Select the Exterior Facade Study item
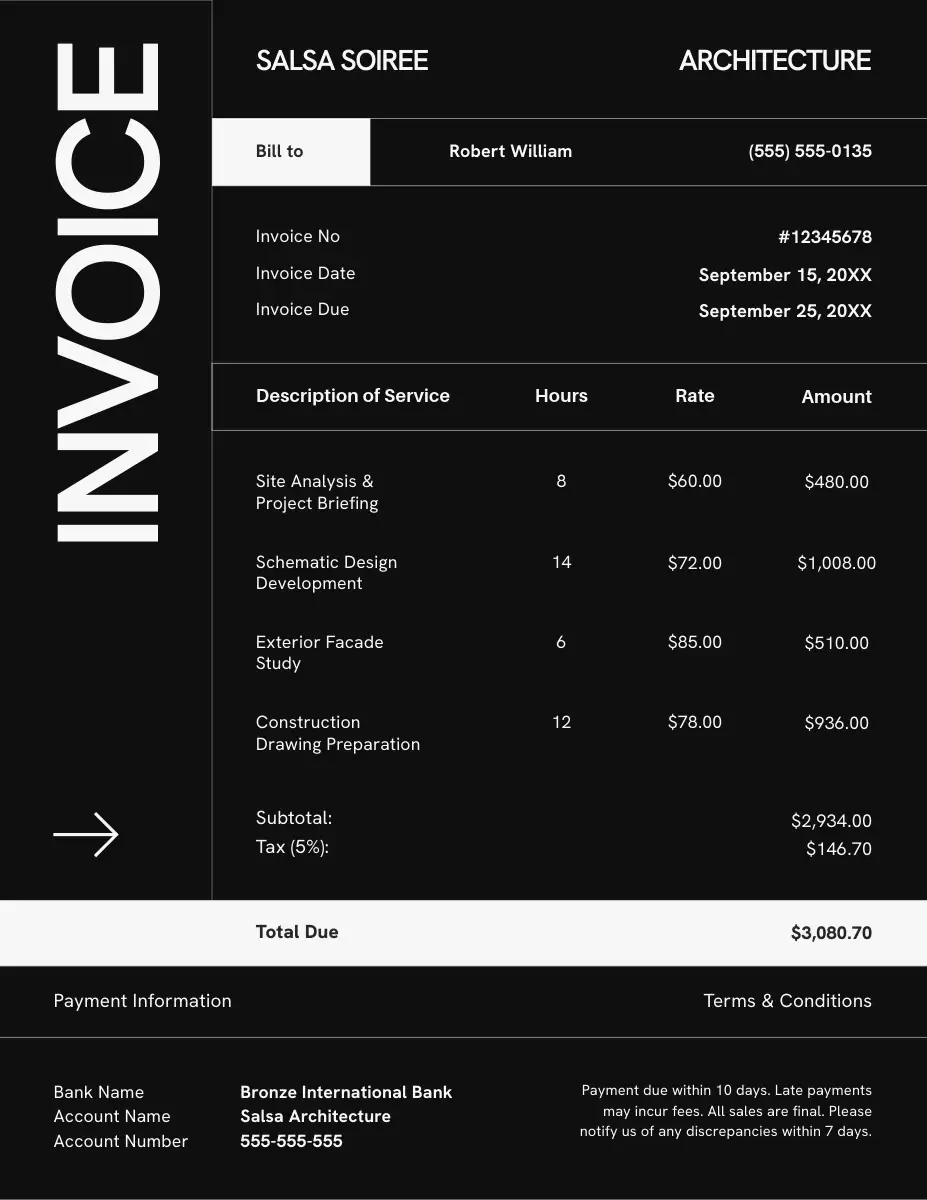 319,652
